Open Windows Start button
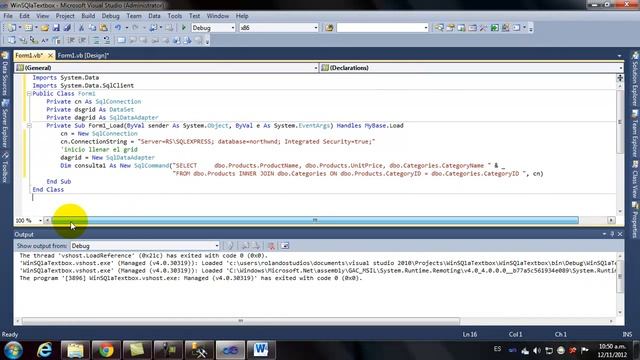The image size is (640, 360). coord(13,350)
